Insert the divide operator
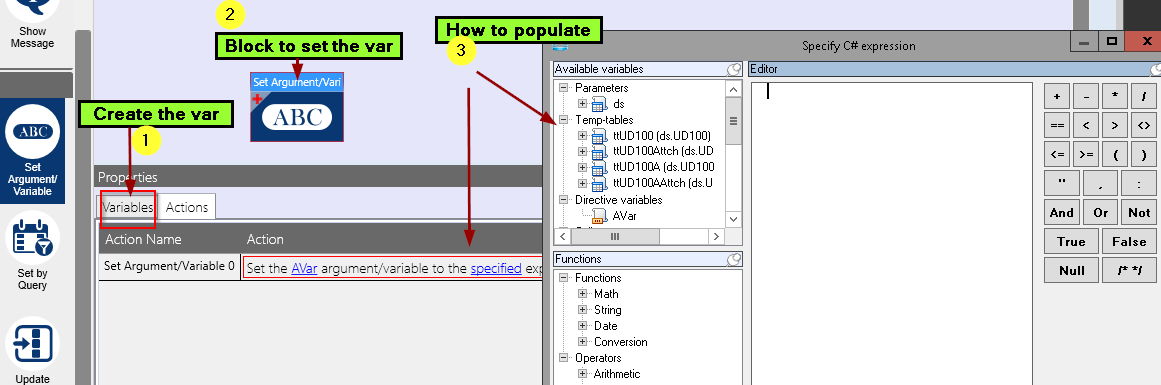1161x385 pixels. coord(1144,97)
